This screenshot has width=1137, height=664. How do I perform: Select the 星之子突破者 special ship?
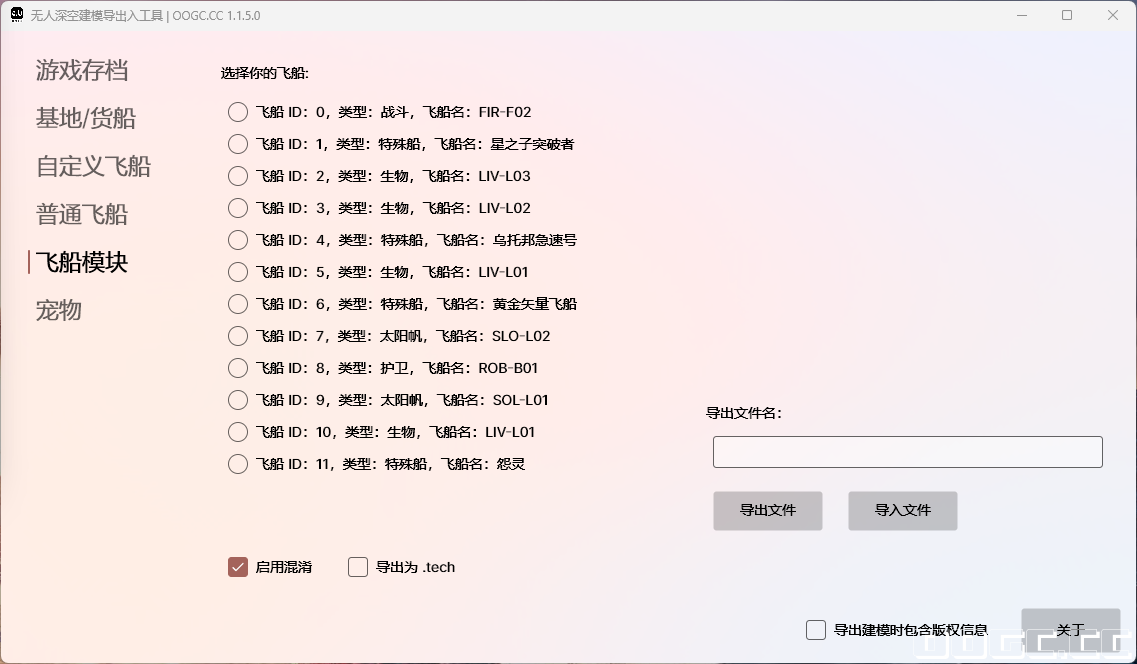coord(237,144)
